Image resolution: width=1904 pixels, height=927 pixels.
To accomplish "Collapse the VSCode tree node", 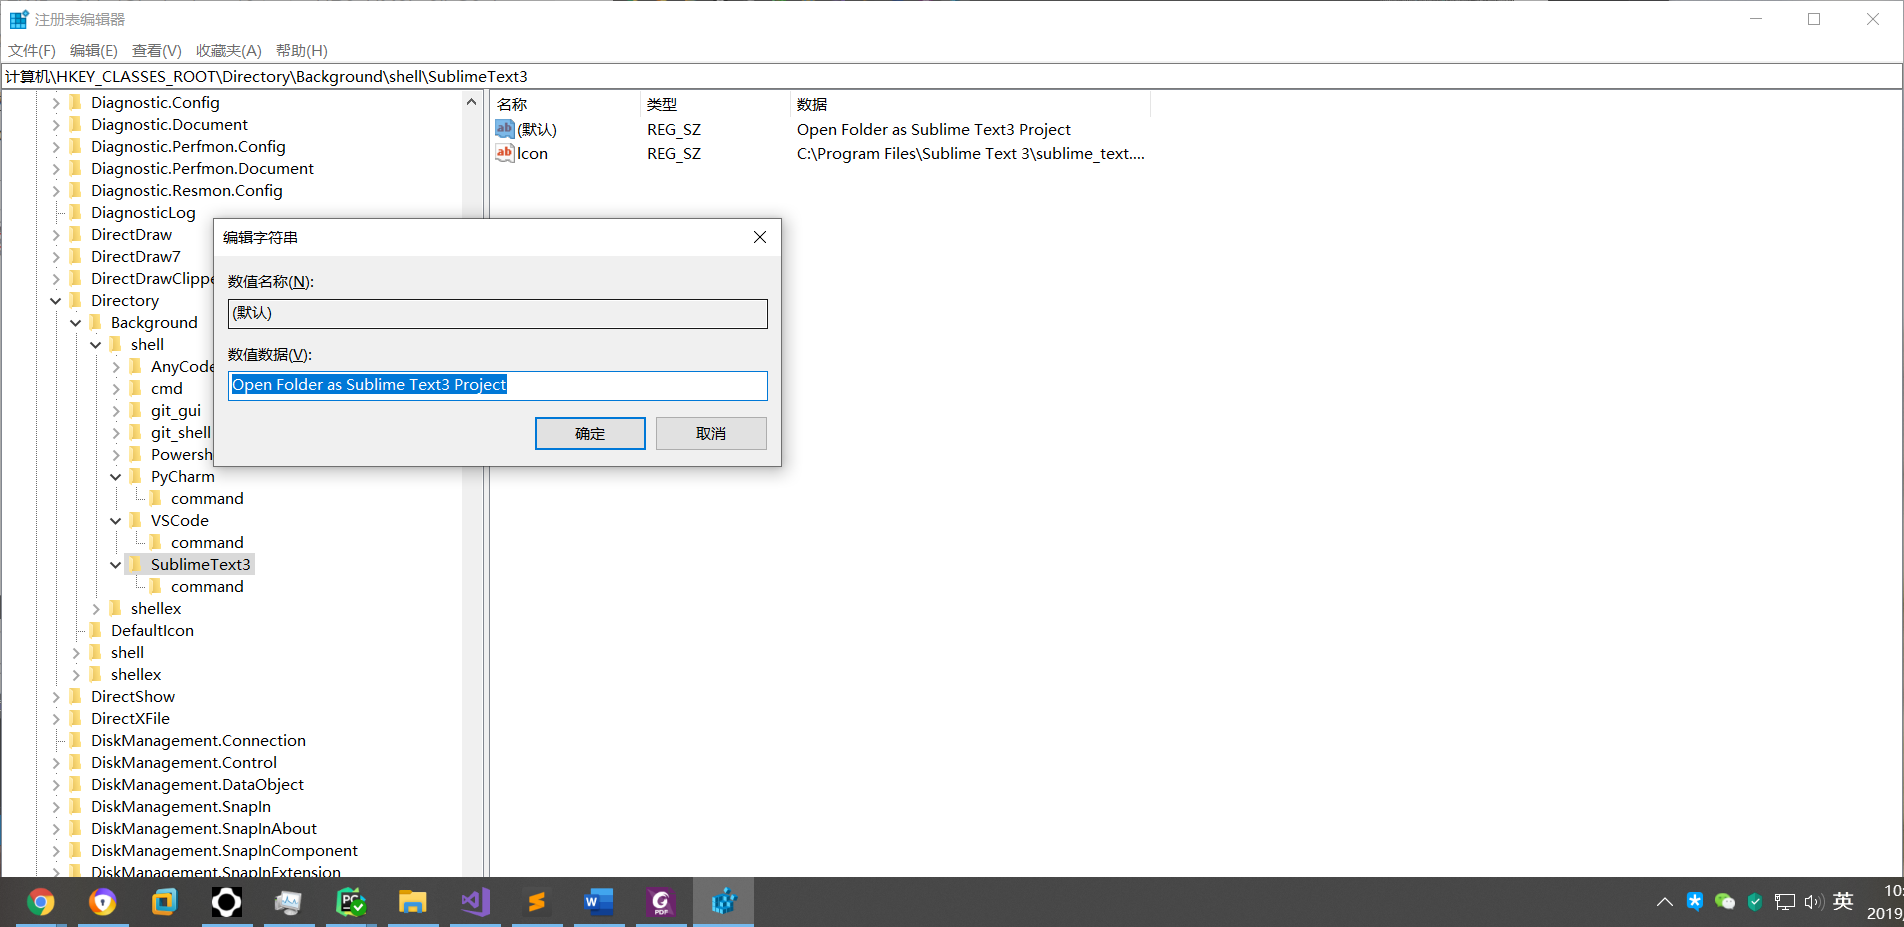I will pyautogui.click(x=116, y=520).
